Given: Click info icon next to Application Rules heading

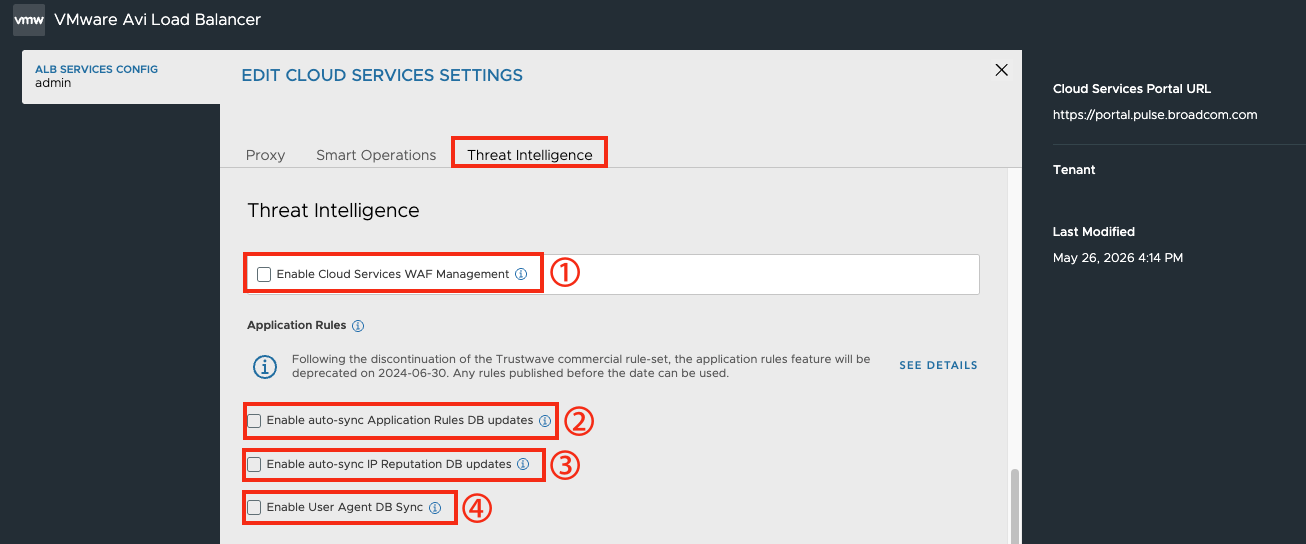Looking at the screenshot, I should tap(358, 326).
